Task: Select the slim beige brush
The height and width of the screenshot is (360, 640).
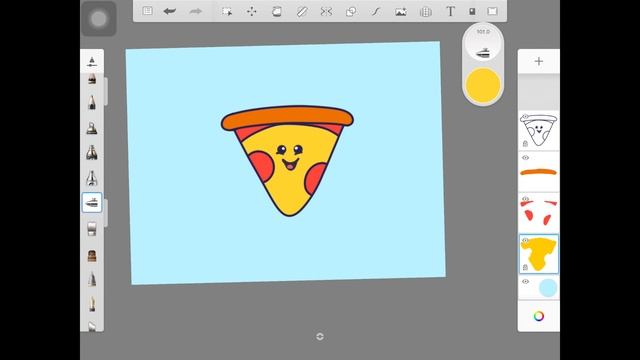Action: tap(92, 304)
